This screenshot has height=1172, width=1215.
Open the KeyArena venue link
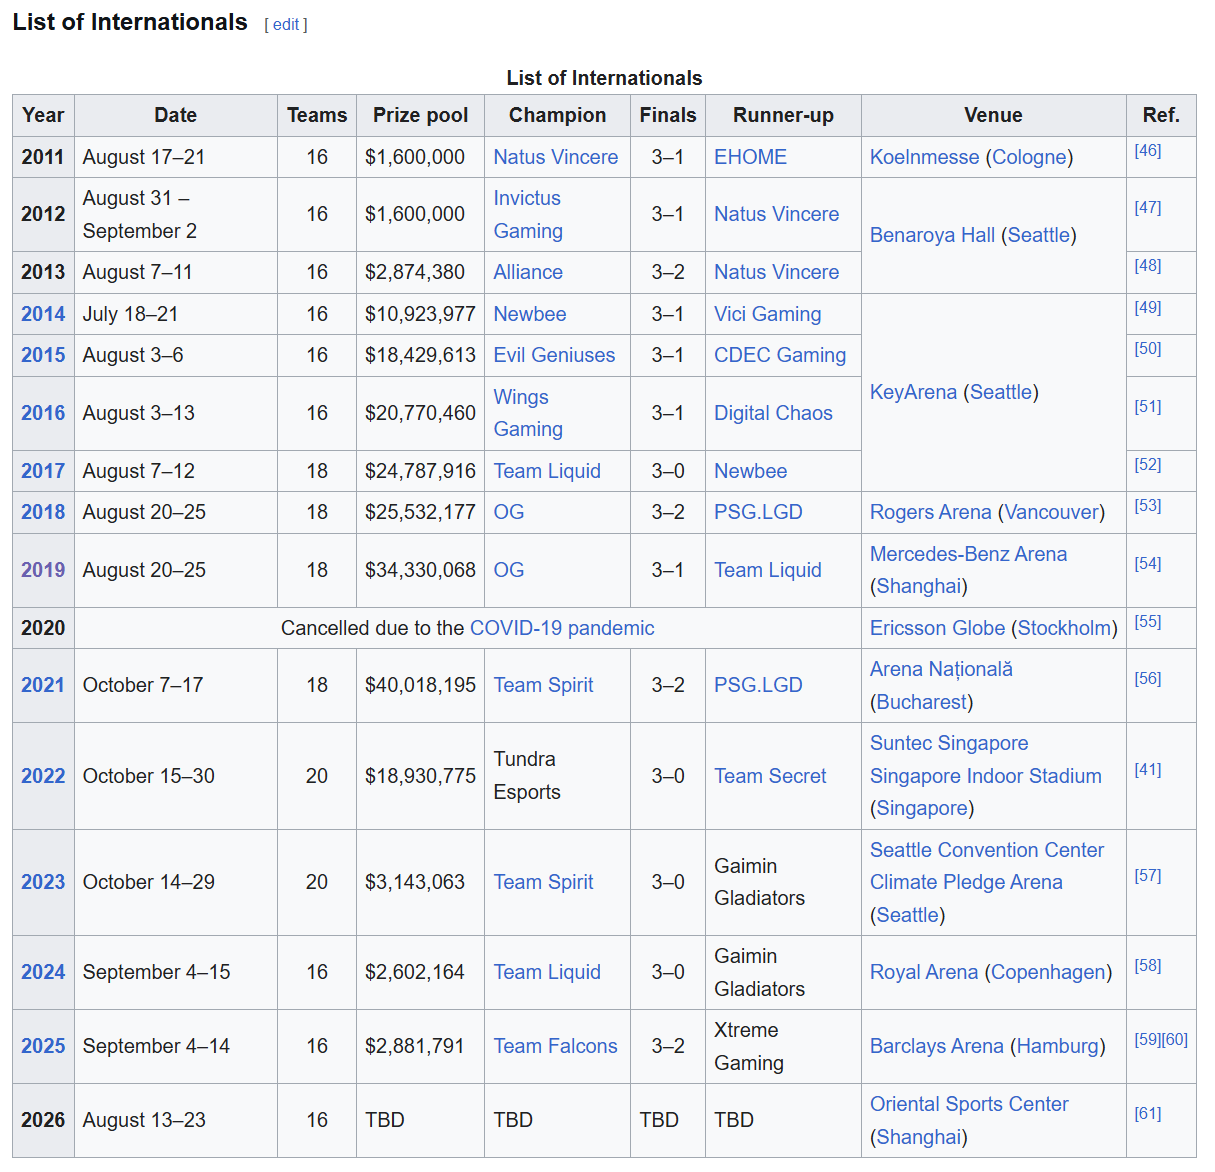(913, 392)
